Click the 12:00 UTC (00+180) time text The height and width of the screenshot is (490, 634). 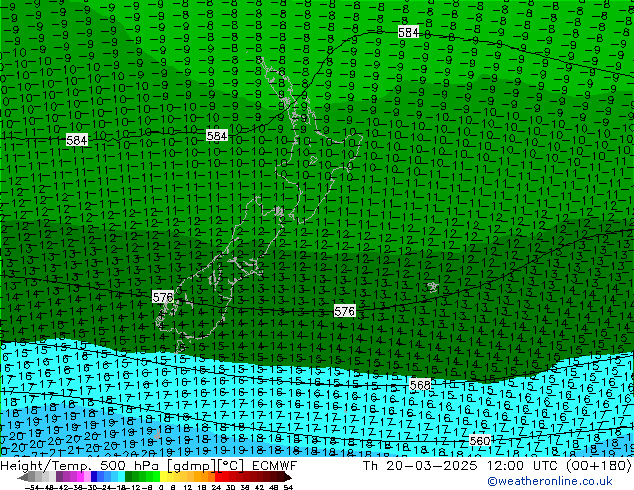click(544, 466)
